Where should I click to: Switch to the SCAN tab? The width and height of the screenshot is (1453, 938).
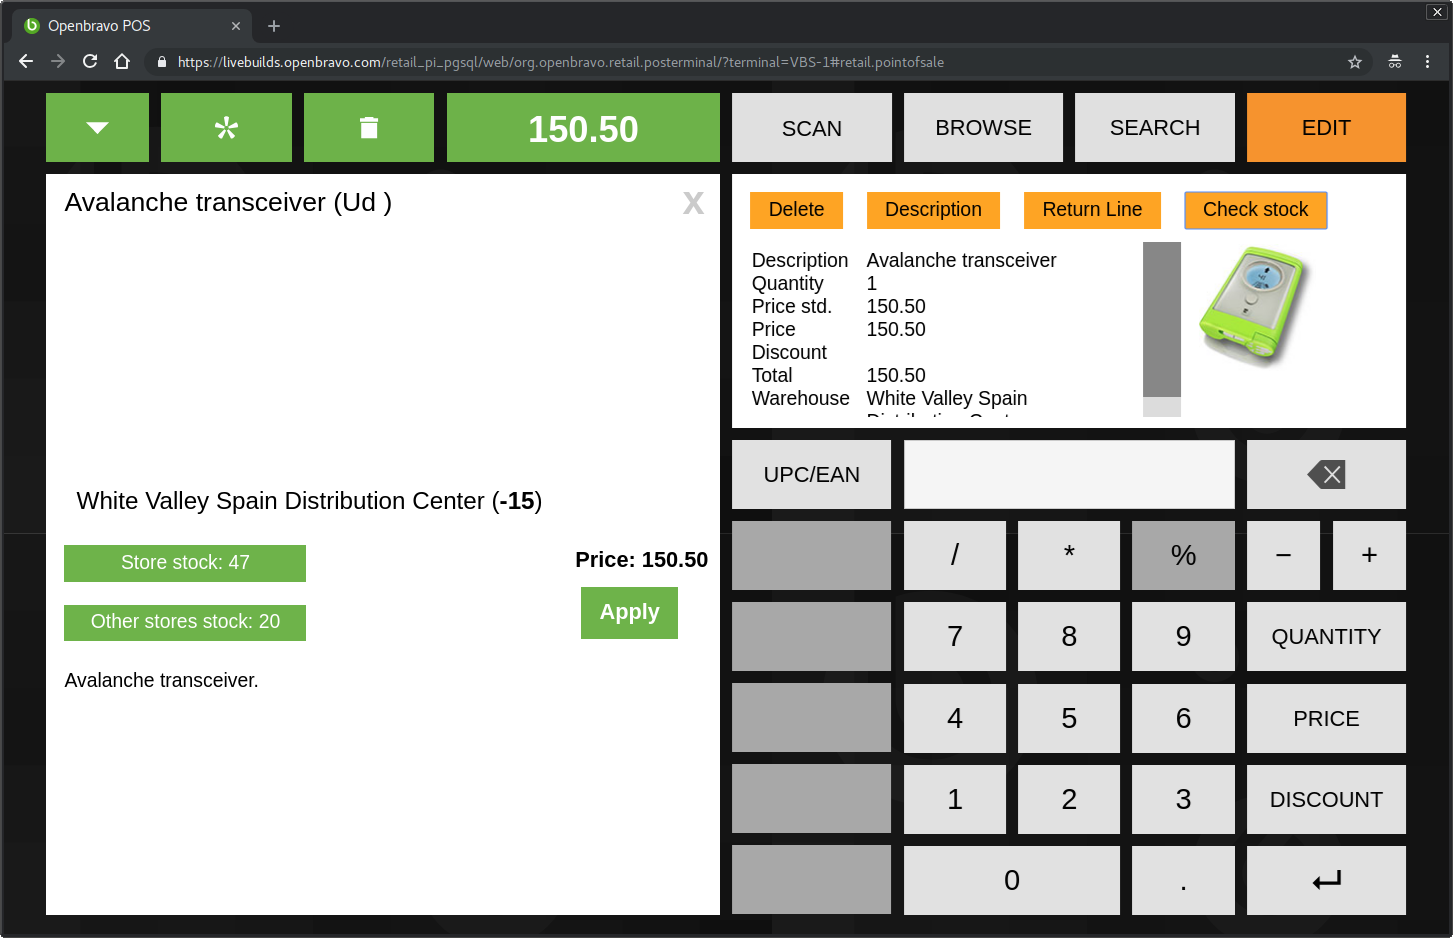click(x=811, y=128)
